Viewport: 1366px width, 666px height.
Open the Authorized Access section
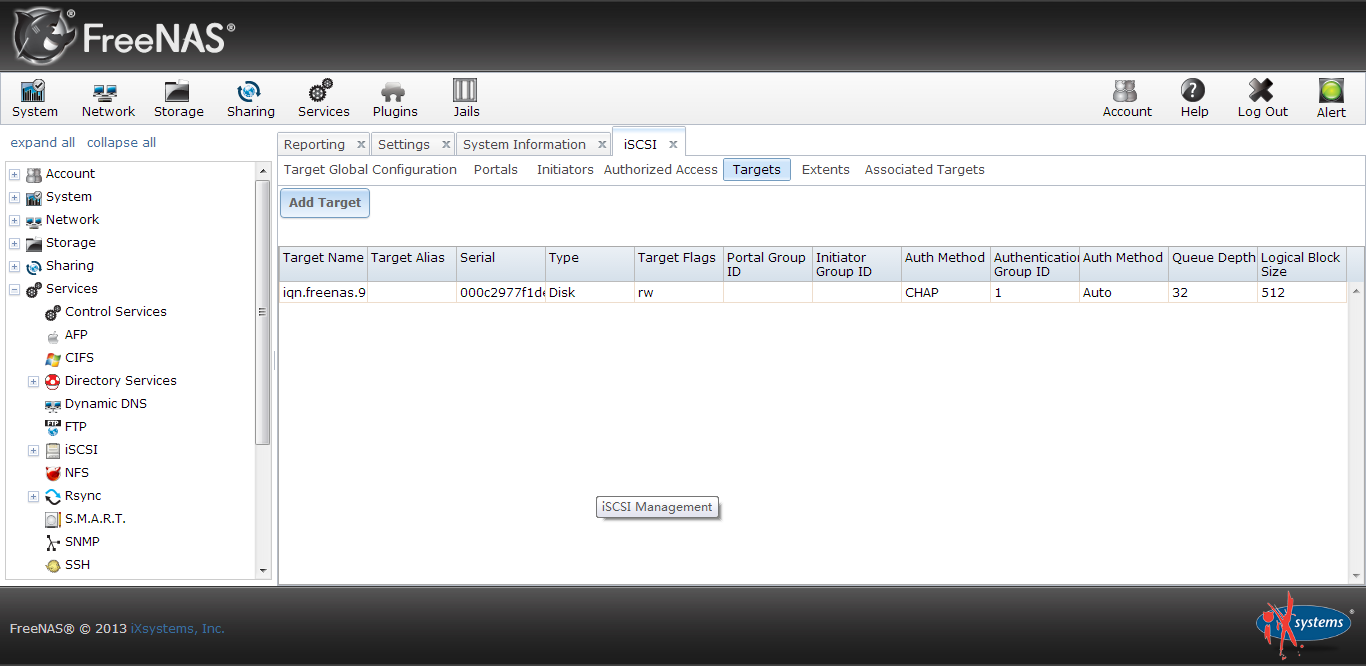[661, 170]
